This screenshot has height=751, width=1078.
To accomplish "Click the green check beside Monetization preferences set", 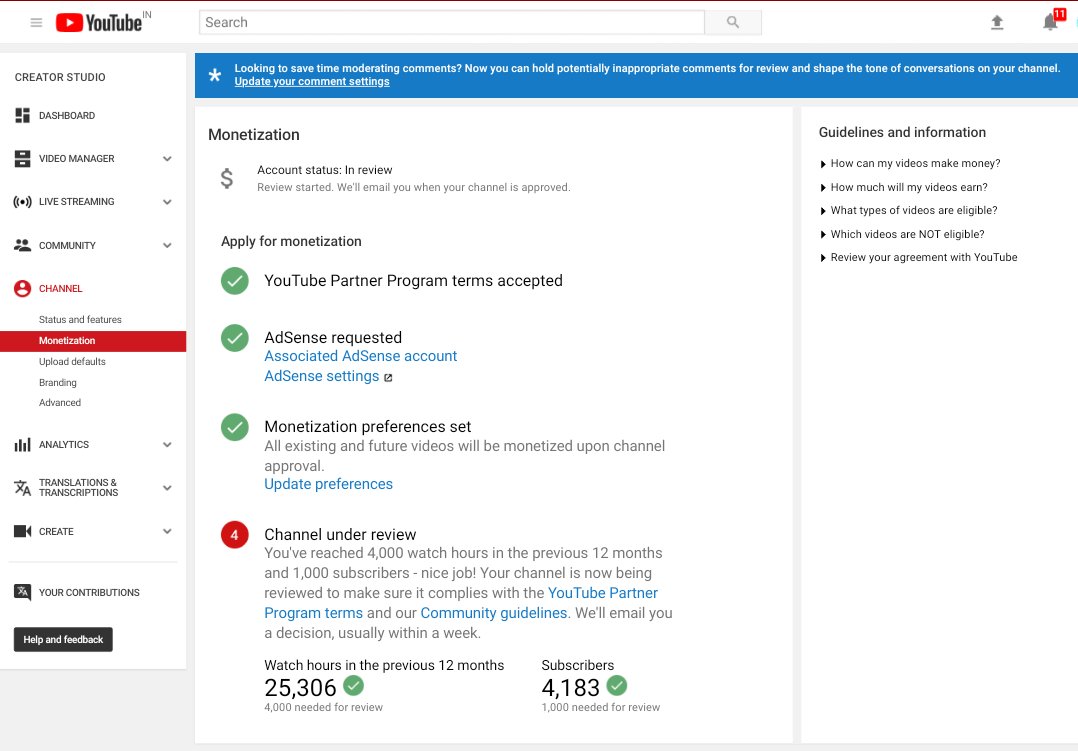I will pos(234,427).
